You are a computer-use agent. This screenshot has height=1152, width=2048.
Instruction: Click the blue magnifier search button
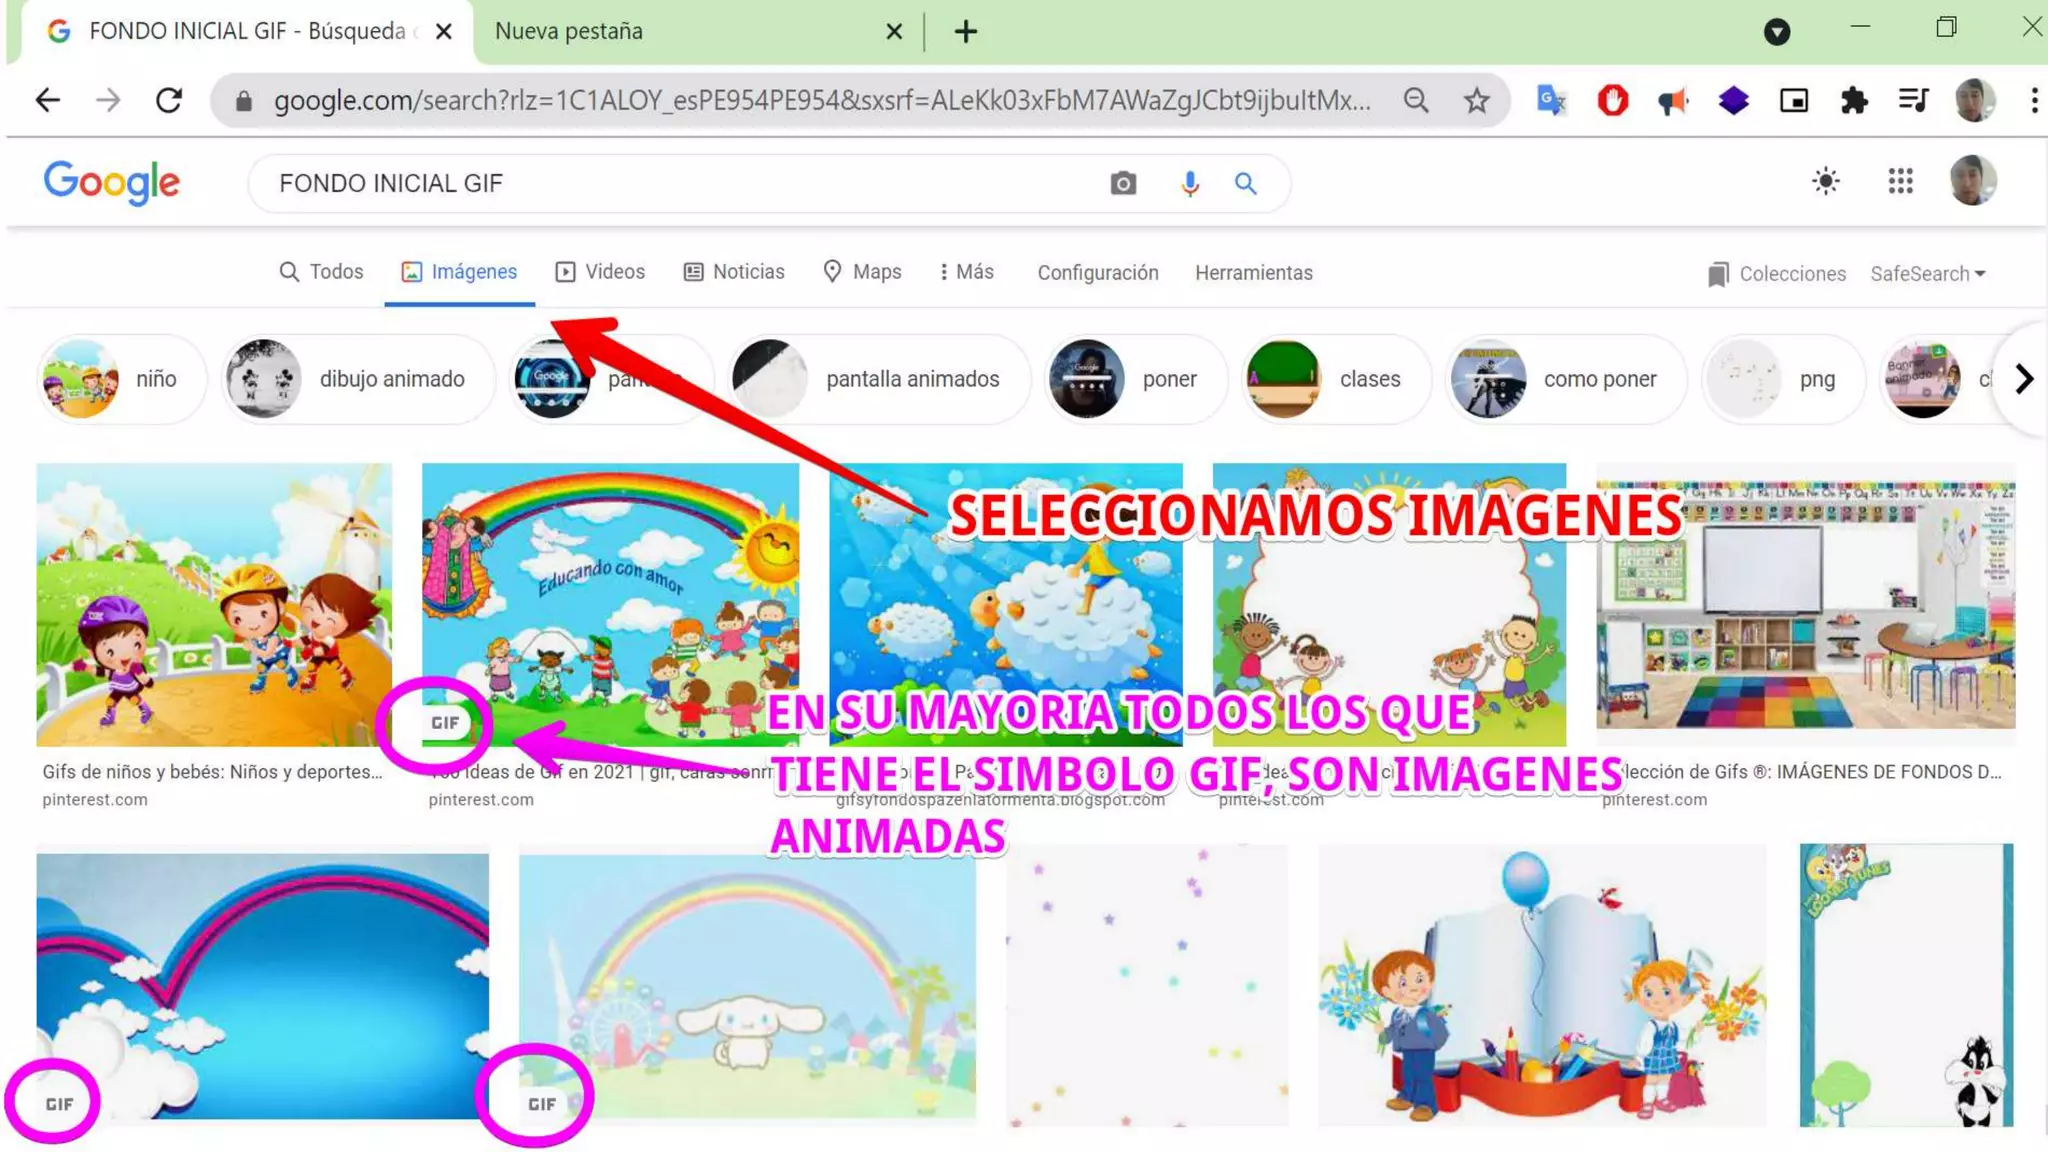[x=1245, y=183]
